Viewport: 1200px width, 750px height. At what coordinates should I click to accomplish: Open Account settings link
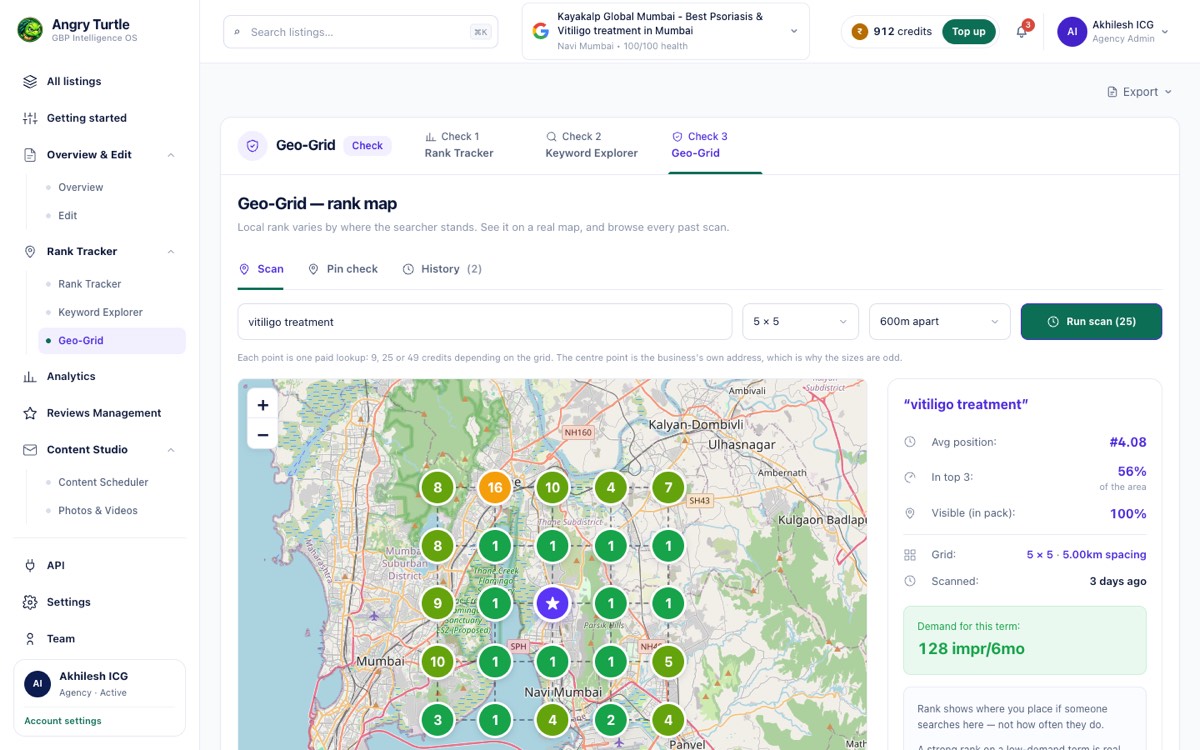point(63,721)
